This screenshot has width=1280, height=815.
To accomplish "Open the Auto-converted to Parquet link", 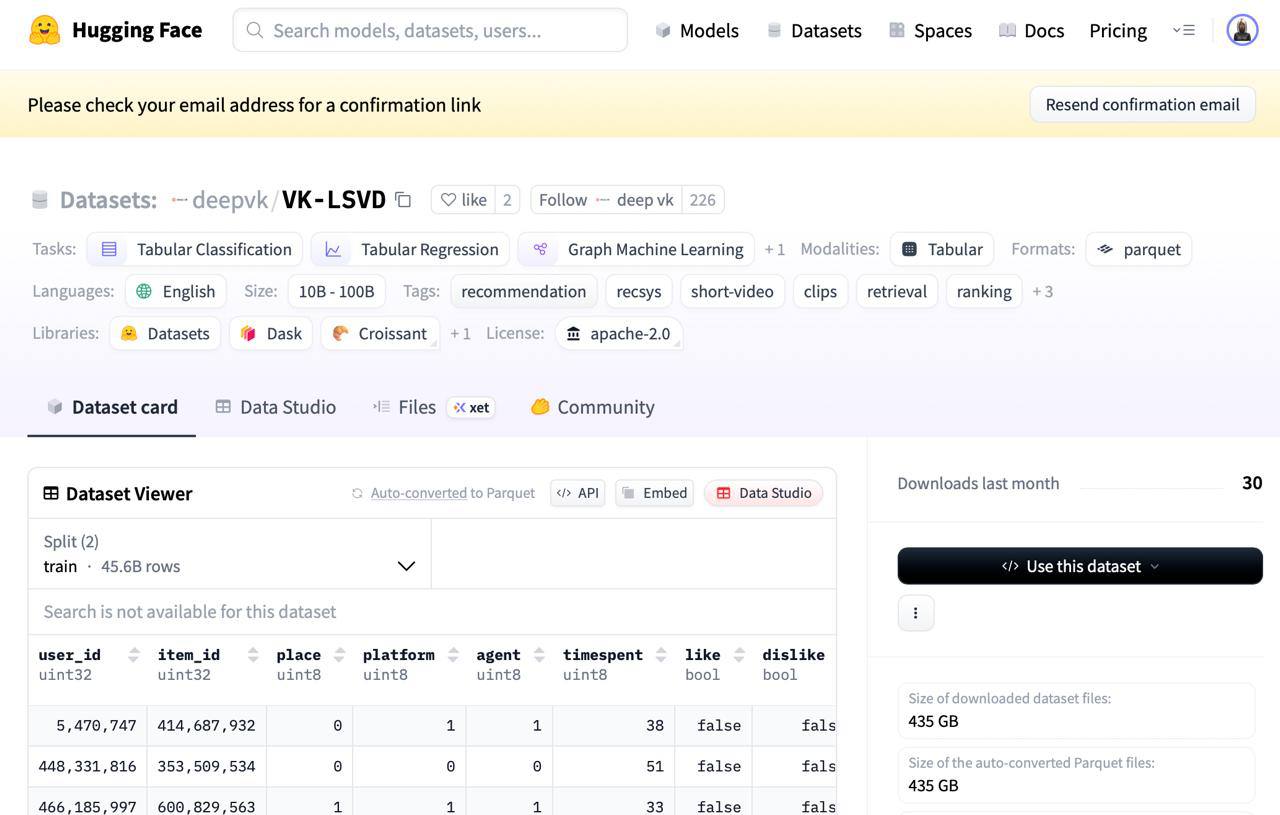I will [418, 493].
